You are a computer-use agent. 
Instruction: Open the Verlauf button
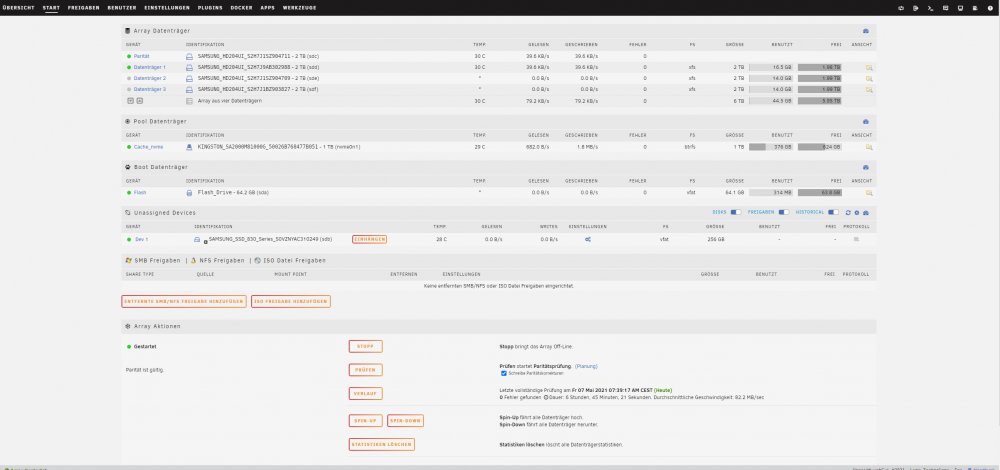[x=365, y=393]
